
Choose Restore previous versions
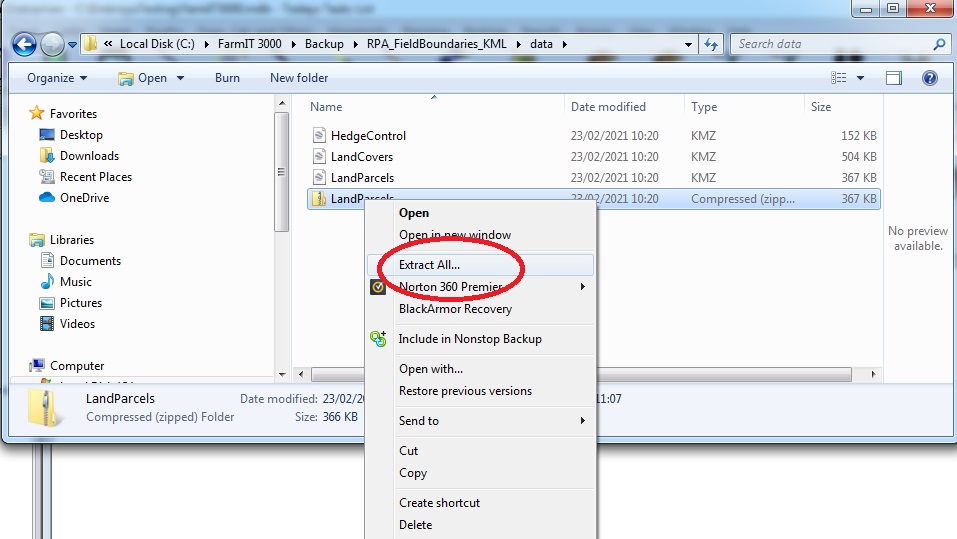pyautogui.click(x=465, y=391)
